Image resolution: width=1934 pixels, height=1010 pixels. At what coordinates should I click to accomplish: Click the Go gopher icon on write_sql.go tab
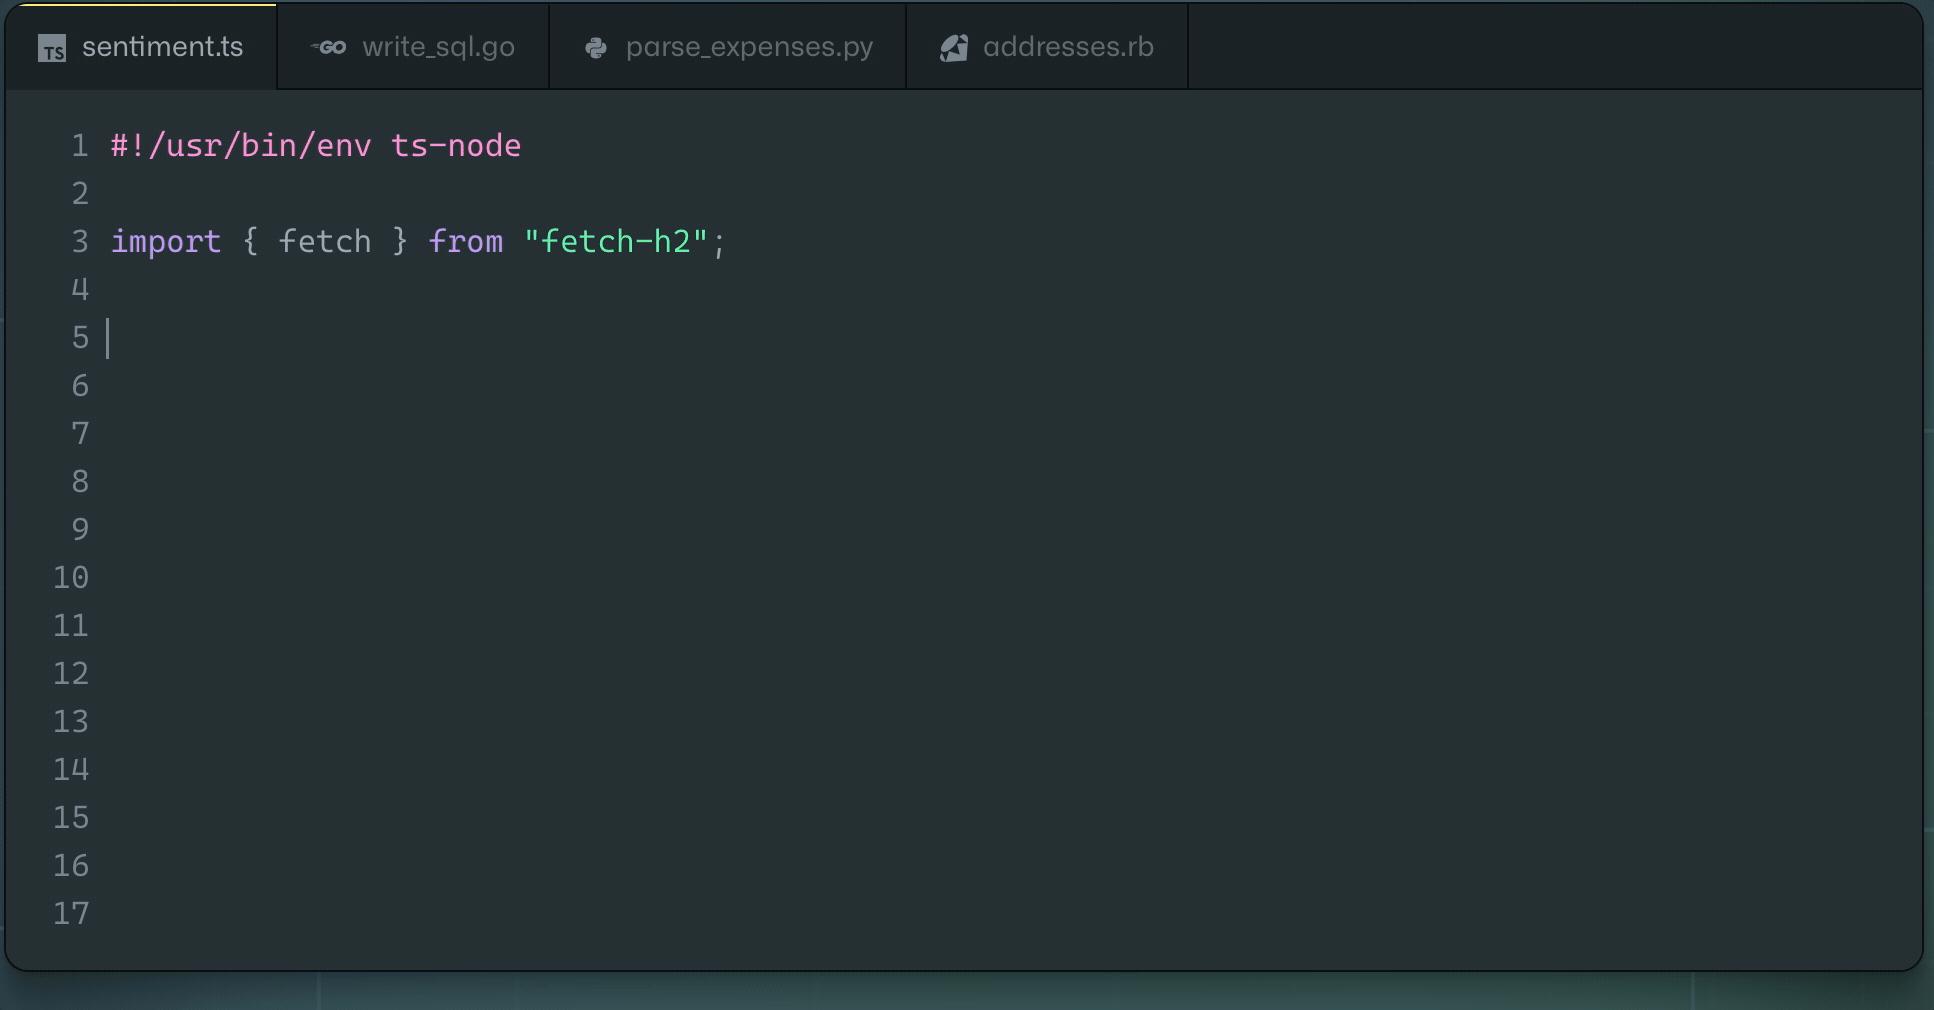tap(330, 46)
